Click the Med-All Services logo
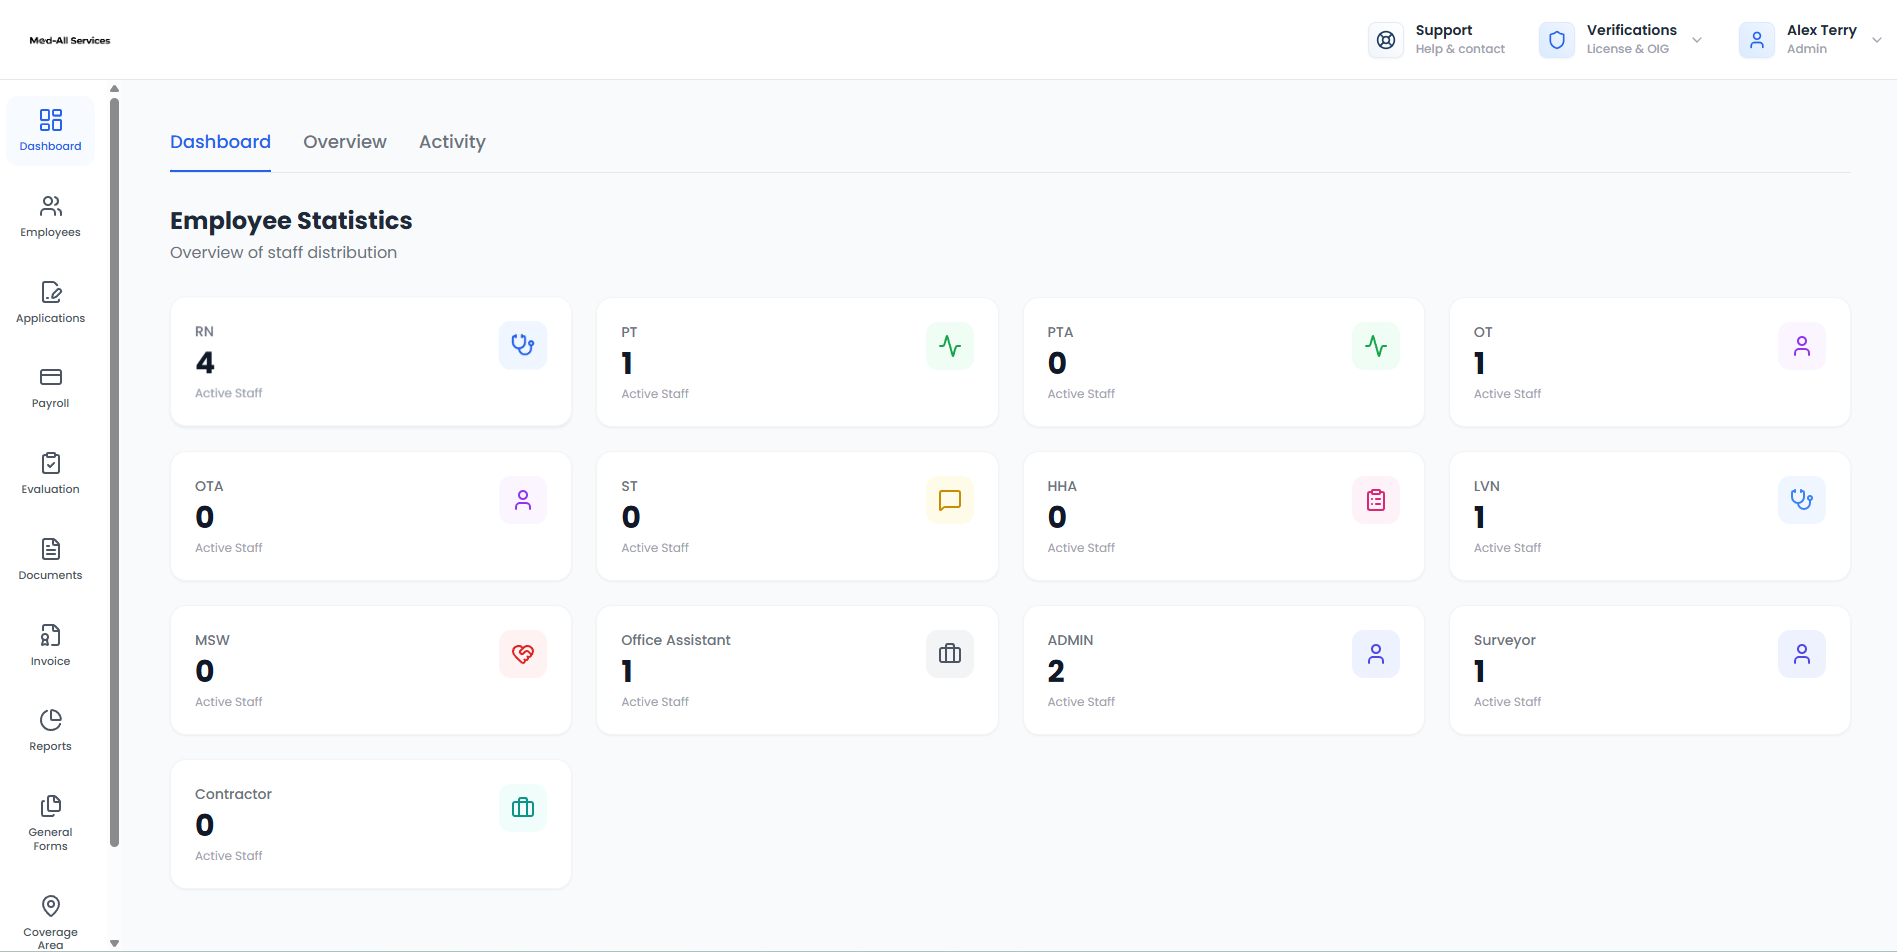This screenshot has height=952, width=1897. 69,40
